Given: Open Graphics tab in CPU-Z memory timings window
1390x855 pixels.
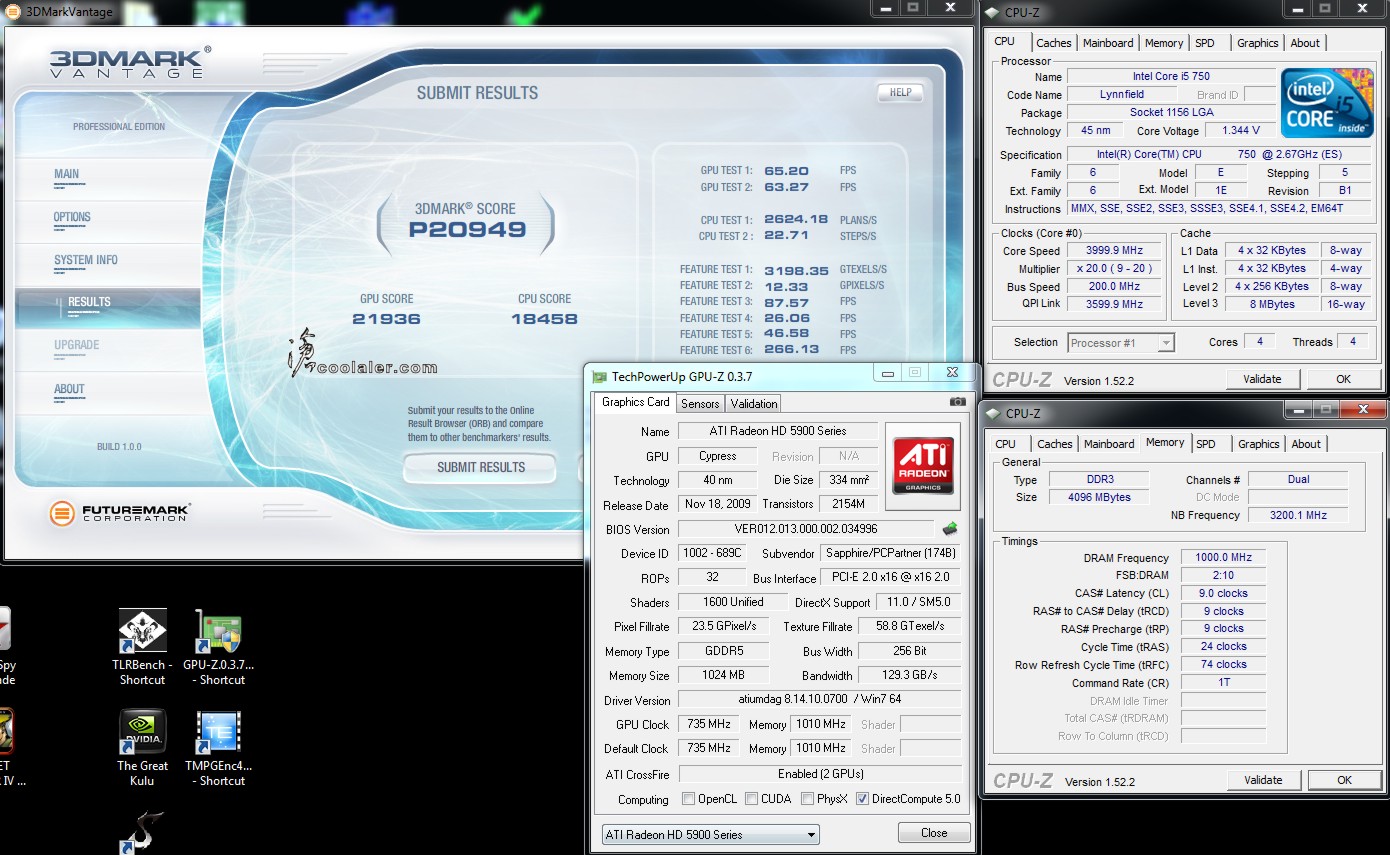Looking at the screenshot, I should [x=1258, y=444].
